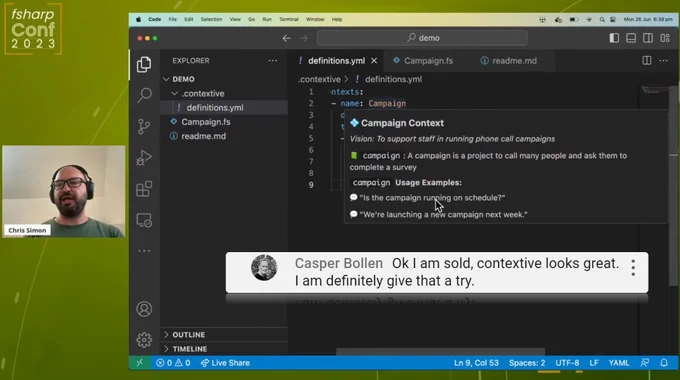Open the Source Control view

(144, 126)
